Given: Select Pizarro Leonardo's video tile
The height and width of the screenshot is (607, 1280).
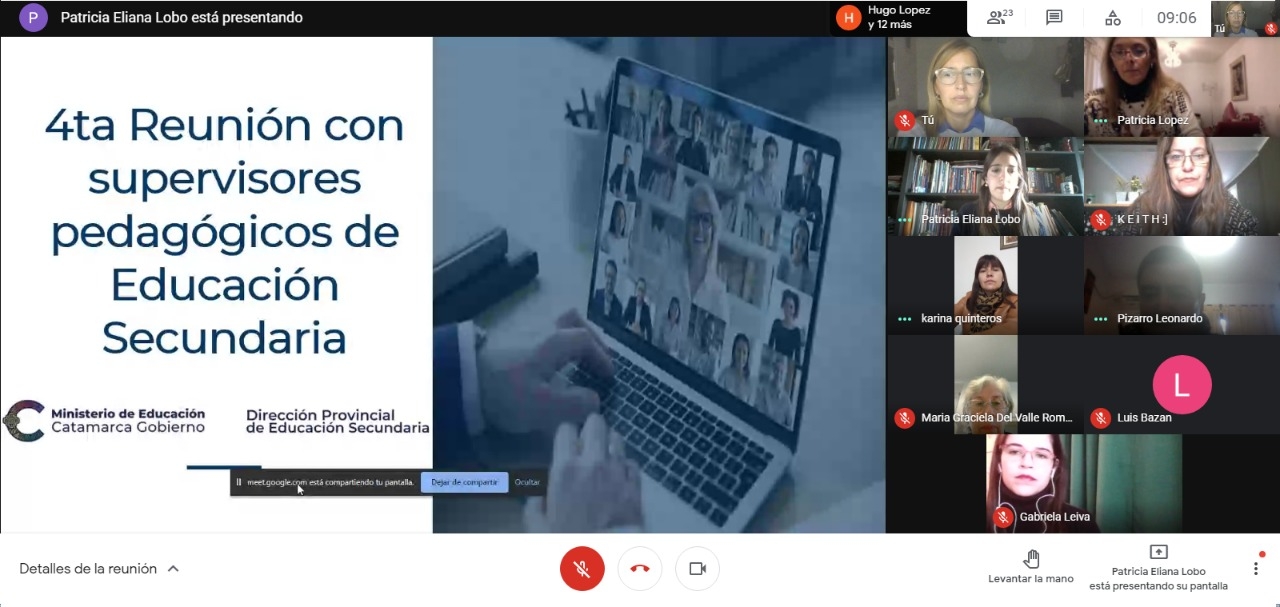Looking at the screenshot, I should (1181, 285).
